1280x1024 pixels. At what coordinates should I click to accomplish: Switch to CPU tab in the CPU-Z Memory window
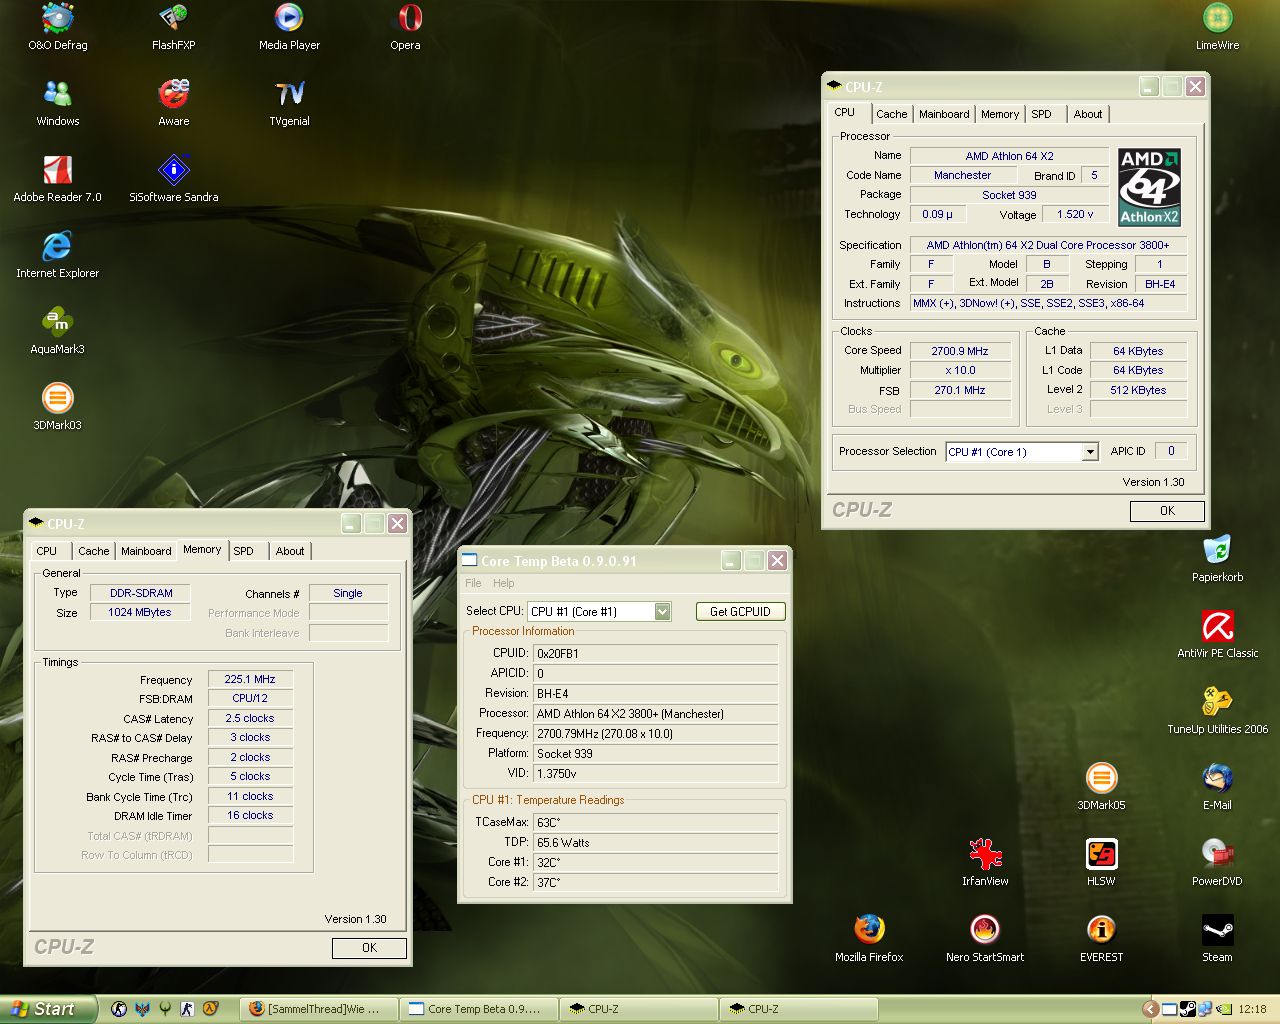pos(47,551)
